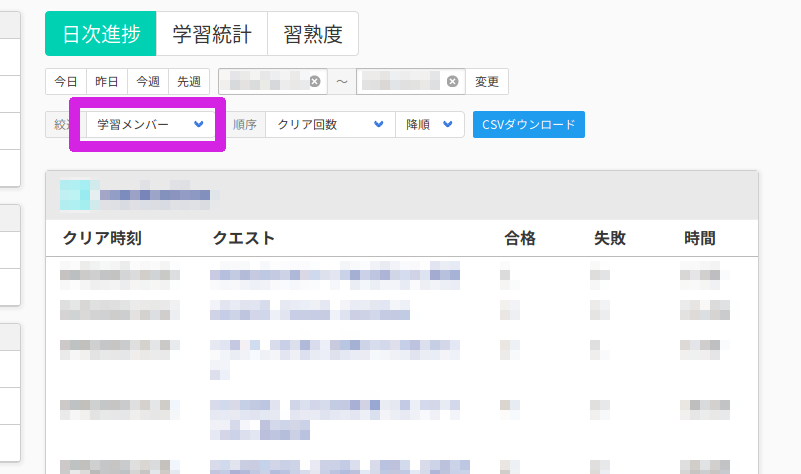Select the 今日 date range button
Viewport: 801px width, 474px height.
(66, 82)
